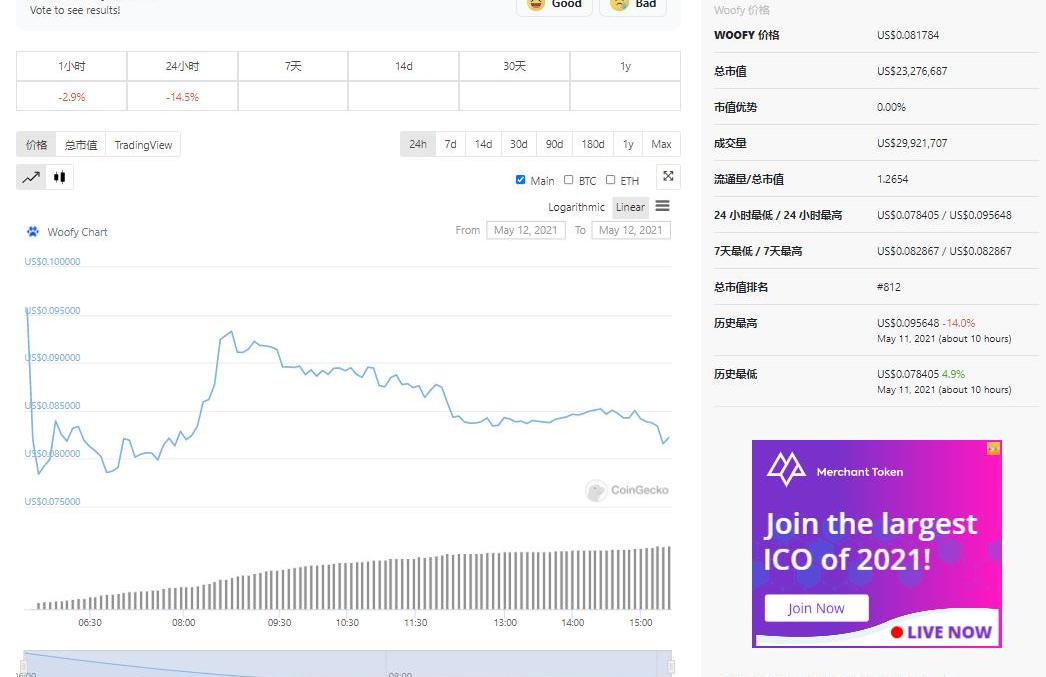Select the 14d chart range
Viewport: 1046px width, 677px height.
[483, 144]
